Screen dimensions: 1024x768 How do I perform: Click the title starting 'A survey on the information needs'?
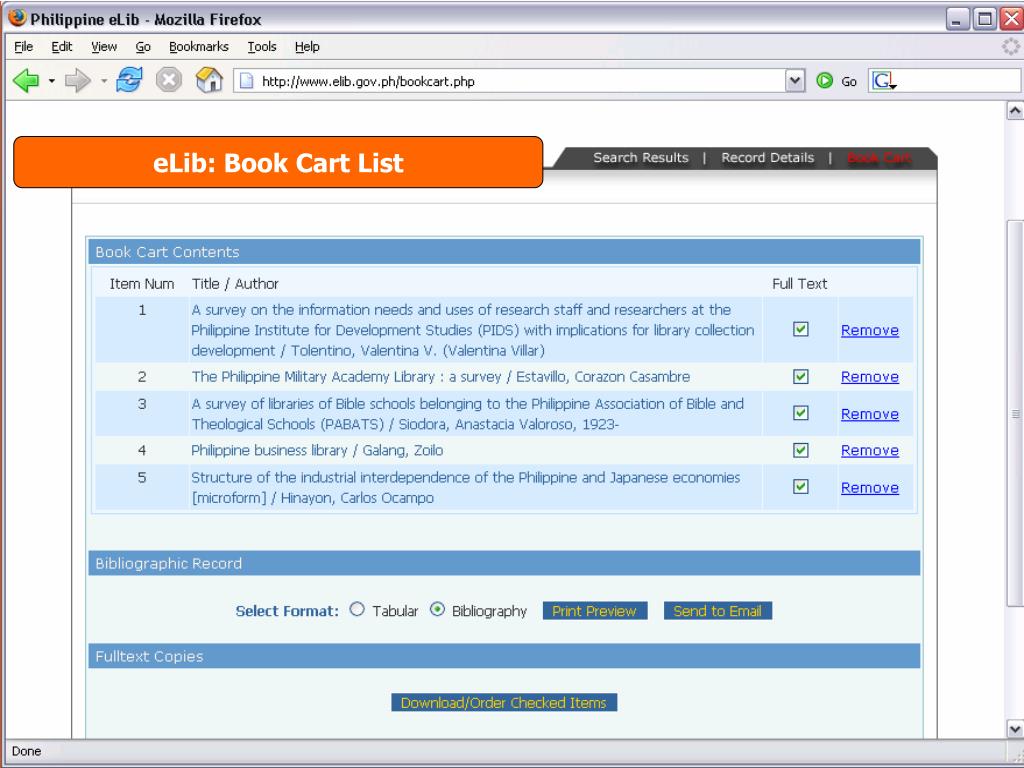point(472,330)
